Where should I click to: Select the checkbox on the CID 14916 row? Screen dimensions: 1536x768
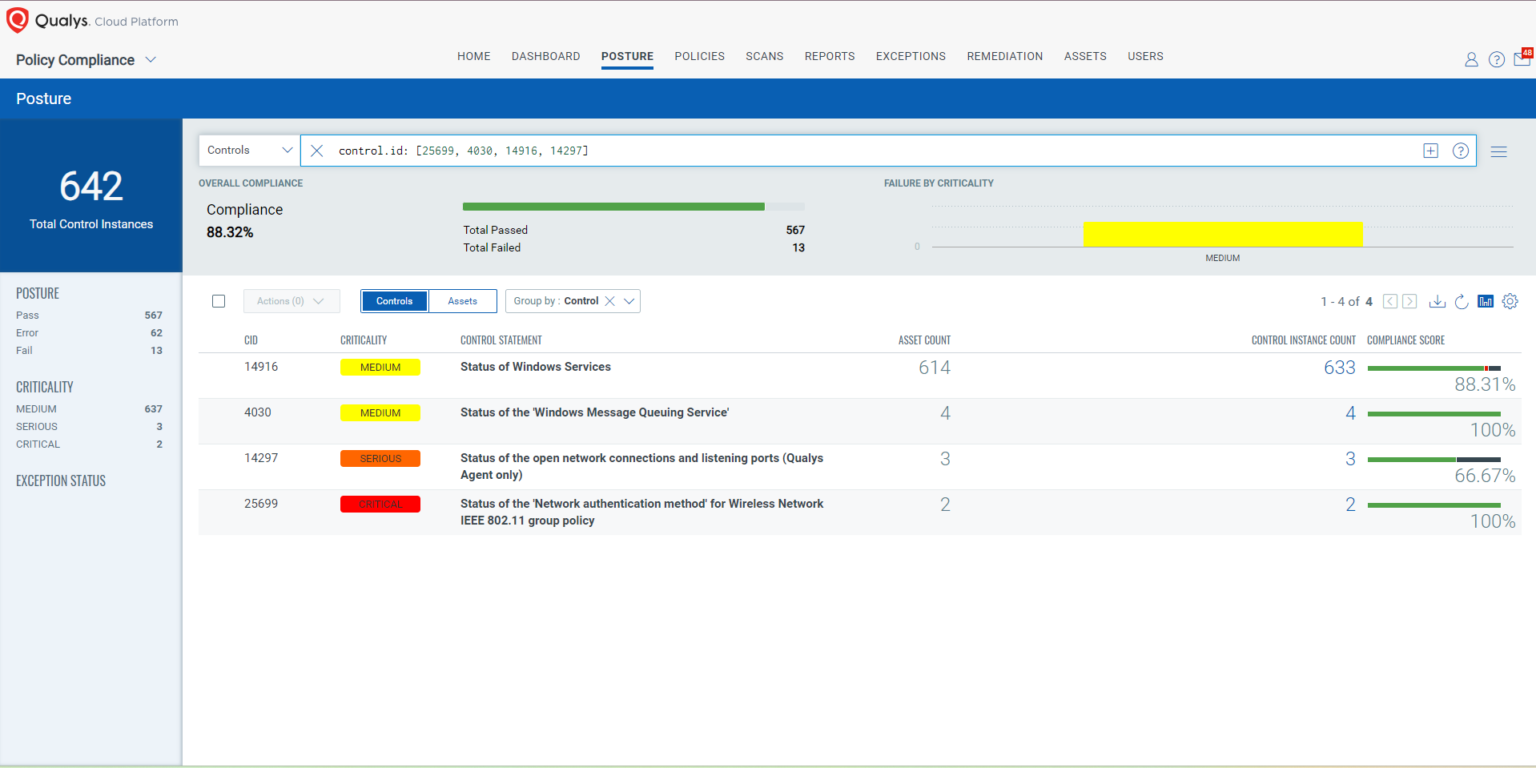click(219, 367)
